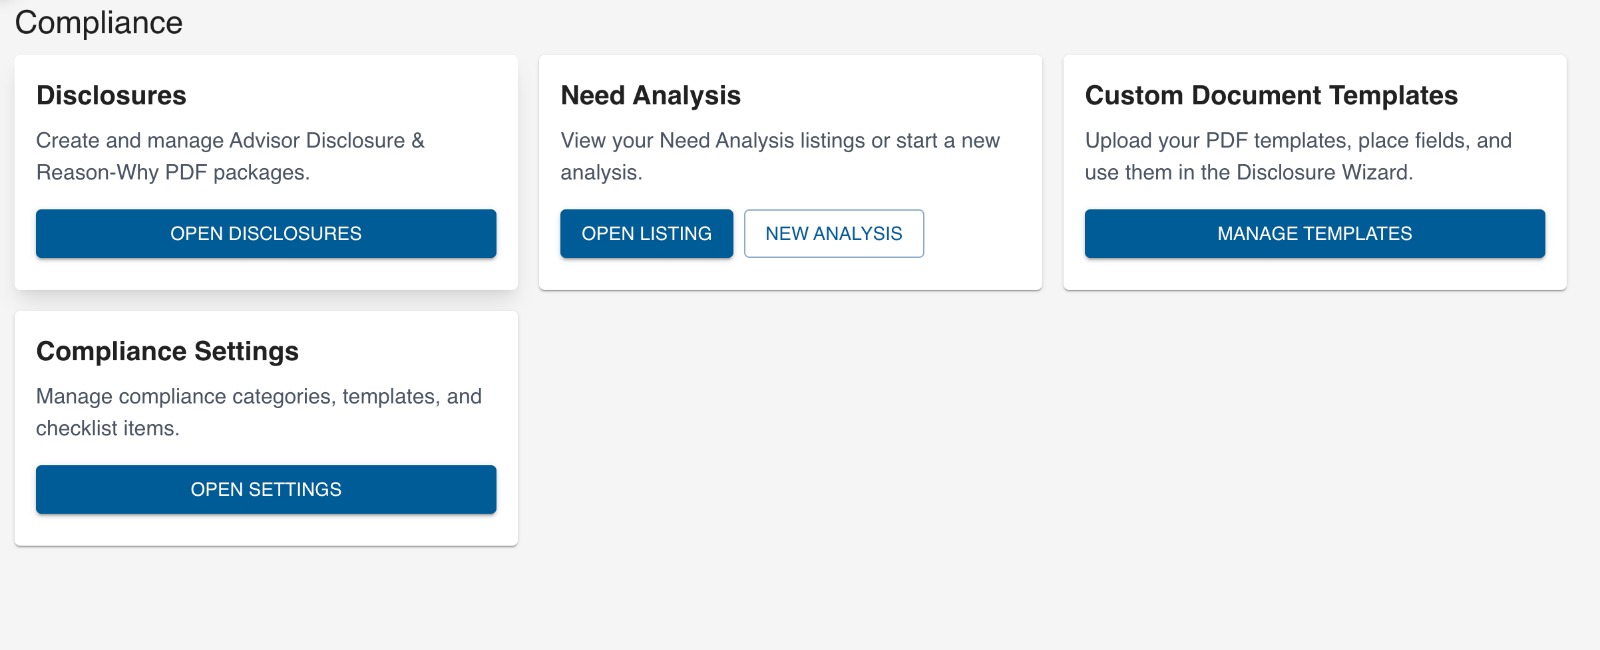Click the checklist items description text
The width and height of the screenshot is (1600, 650).
click(x=258, y=411)
